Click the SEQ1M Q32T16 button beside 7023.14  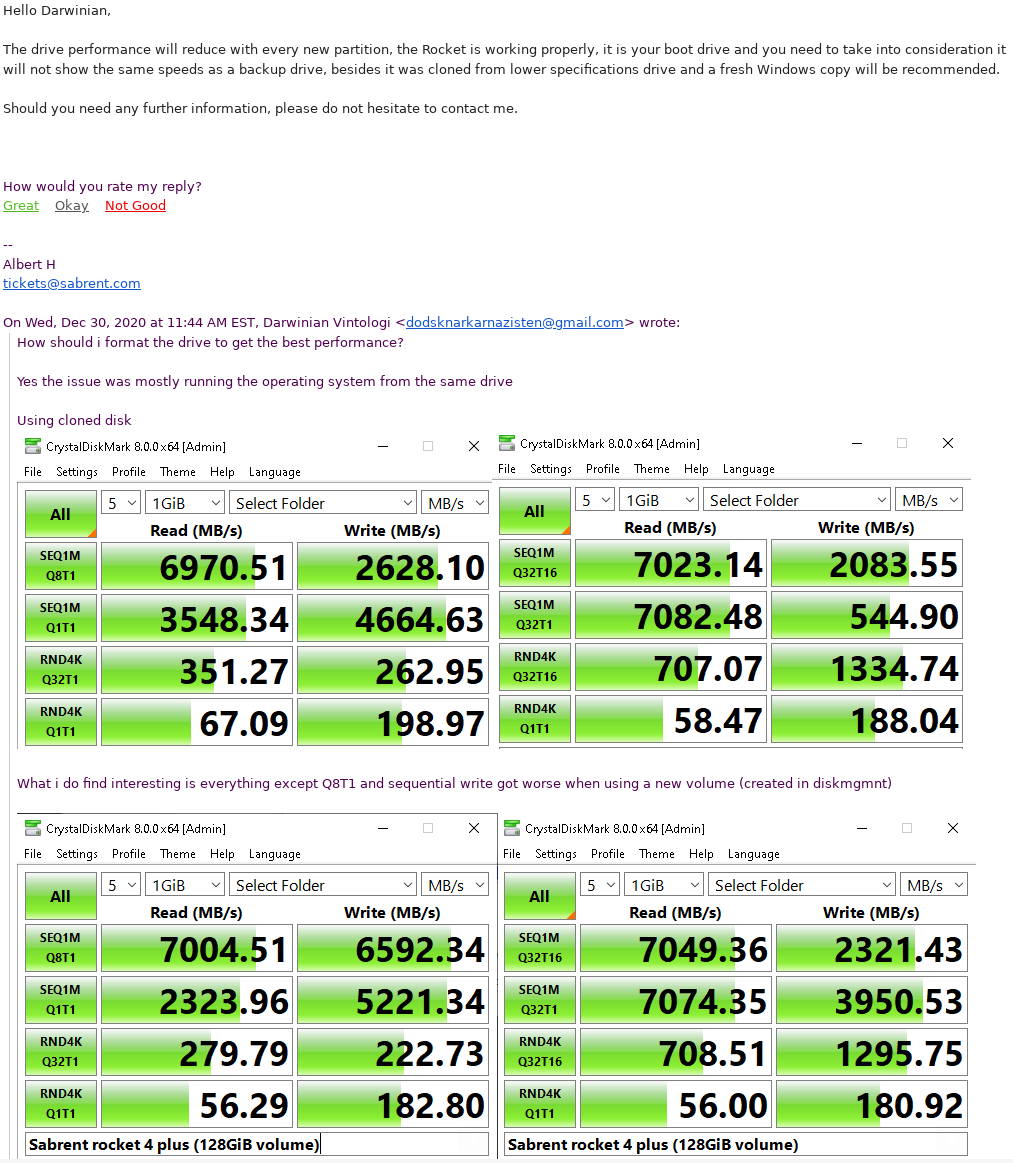tap(535, 563)
